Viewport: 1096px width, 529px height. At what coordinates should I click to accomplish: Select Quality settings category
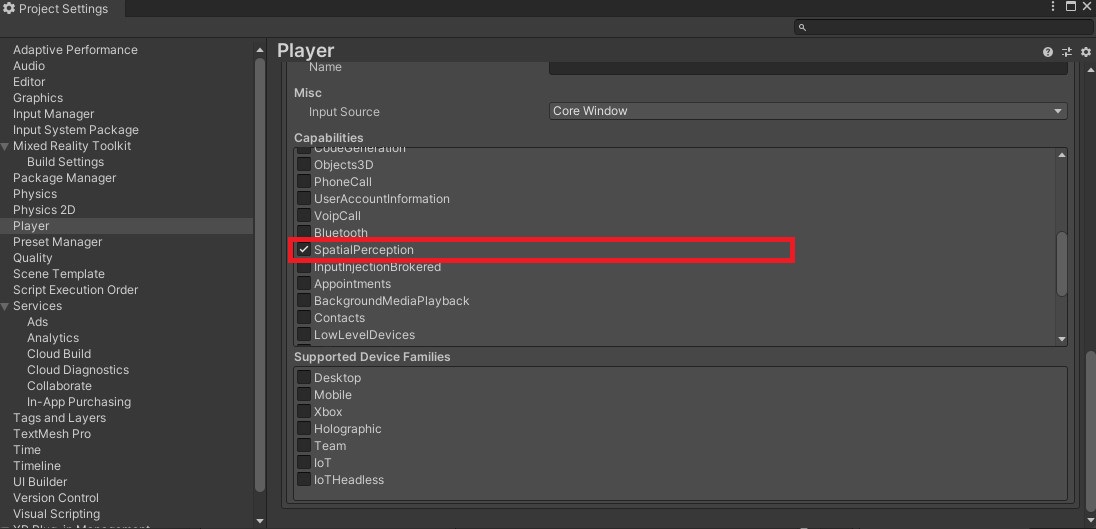click(33, 258)
